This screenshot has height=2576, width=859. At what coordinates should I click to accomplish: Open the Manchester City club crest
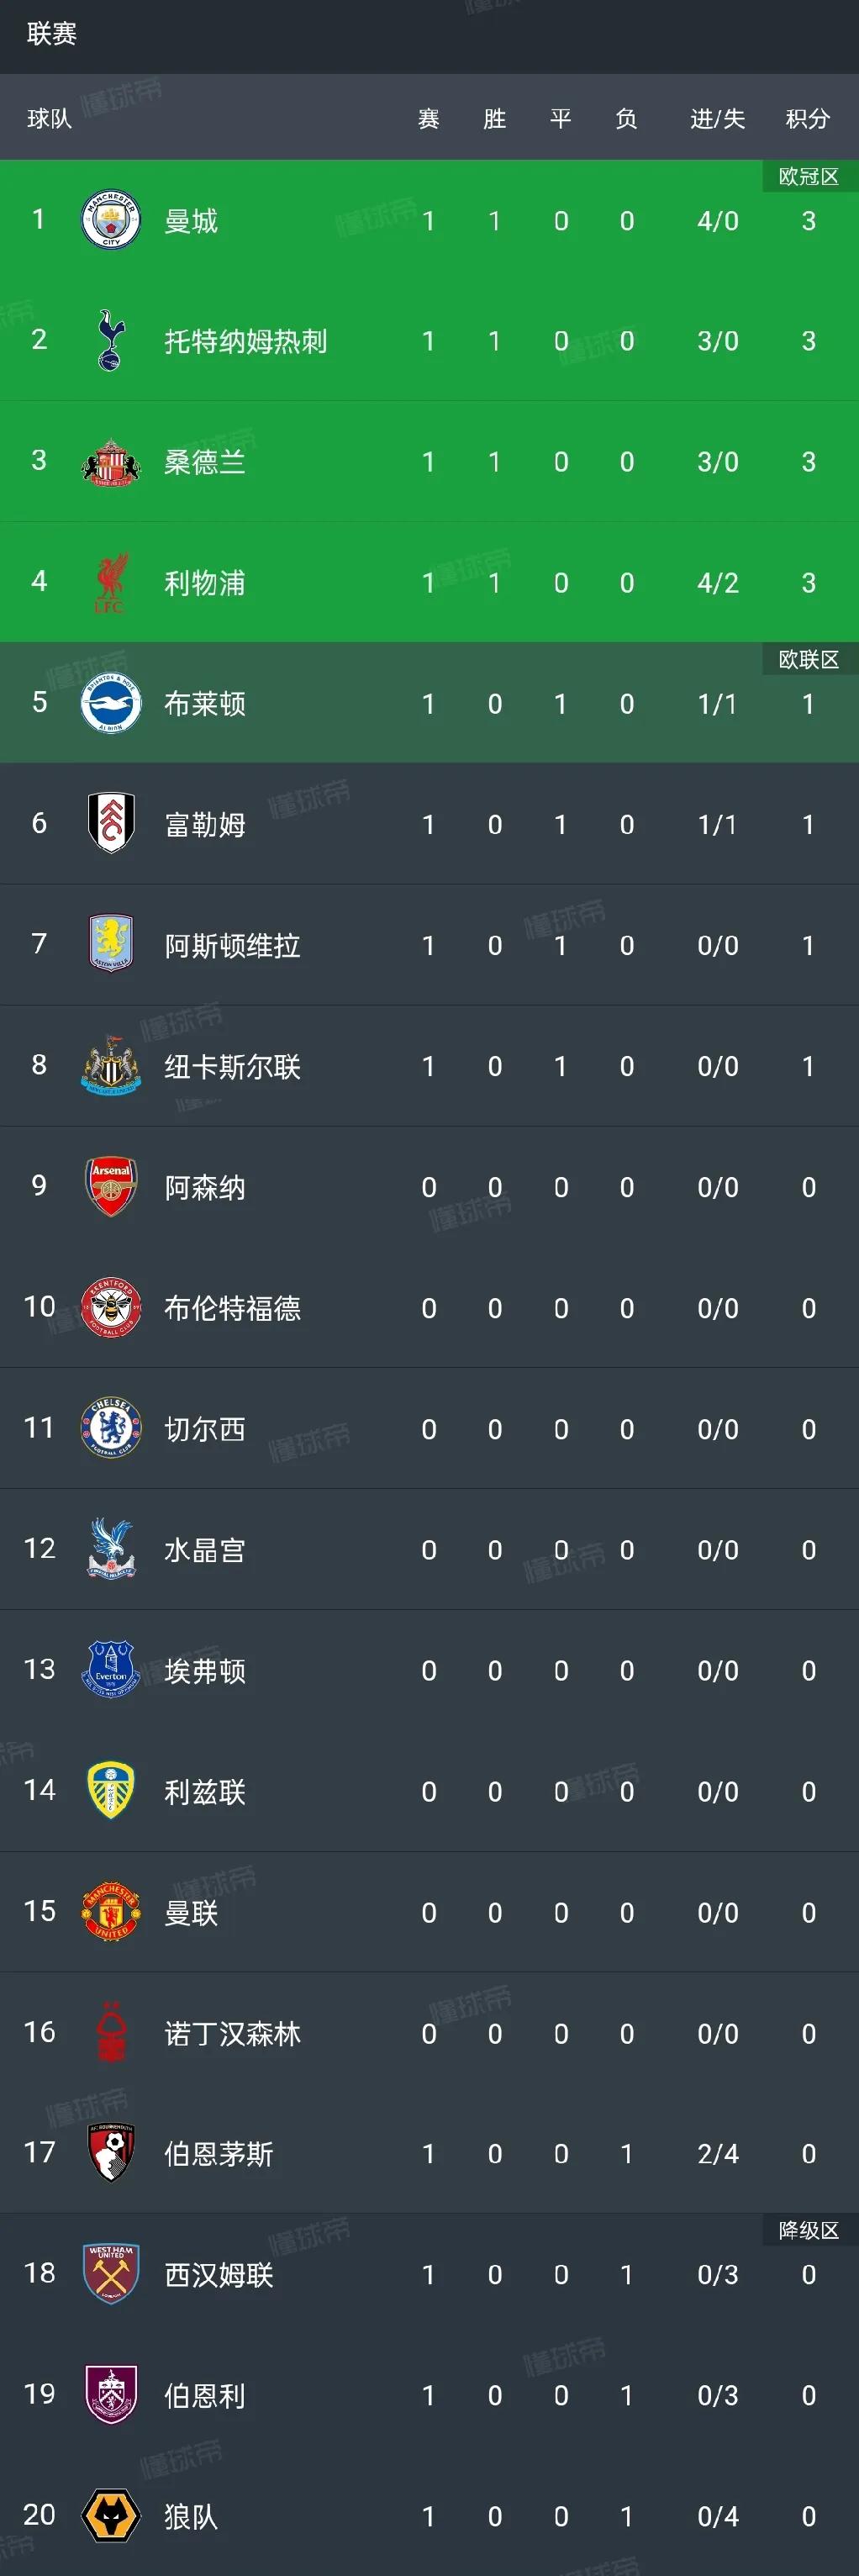[111, 220]
